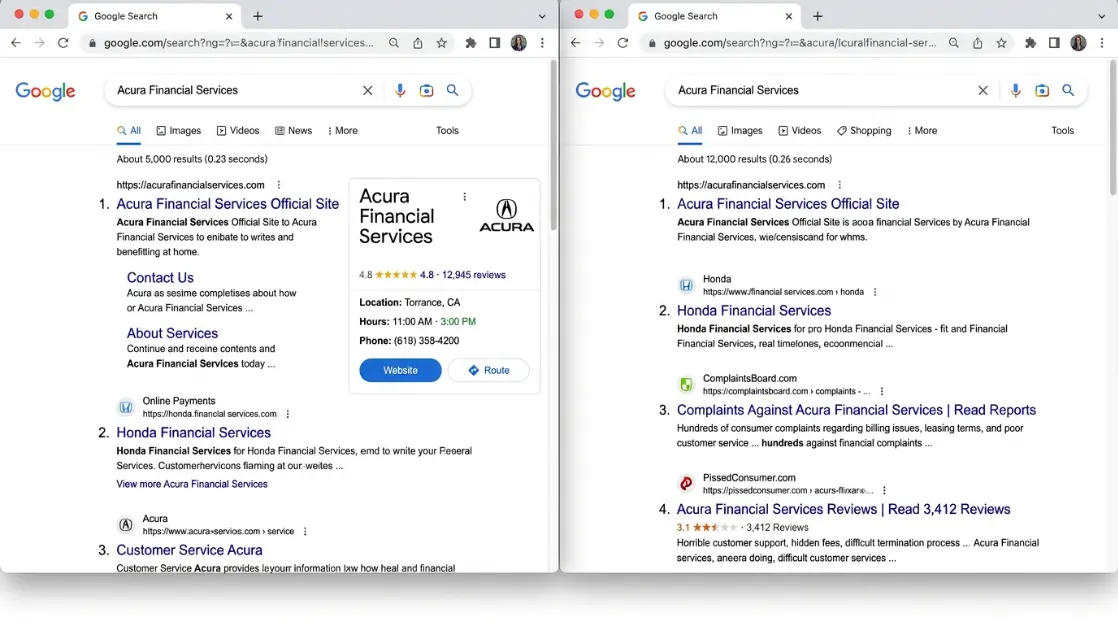Click the camera image search icon in the left window

coord(426,91)
